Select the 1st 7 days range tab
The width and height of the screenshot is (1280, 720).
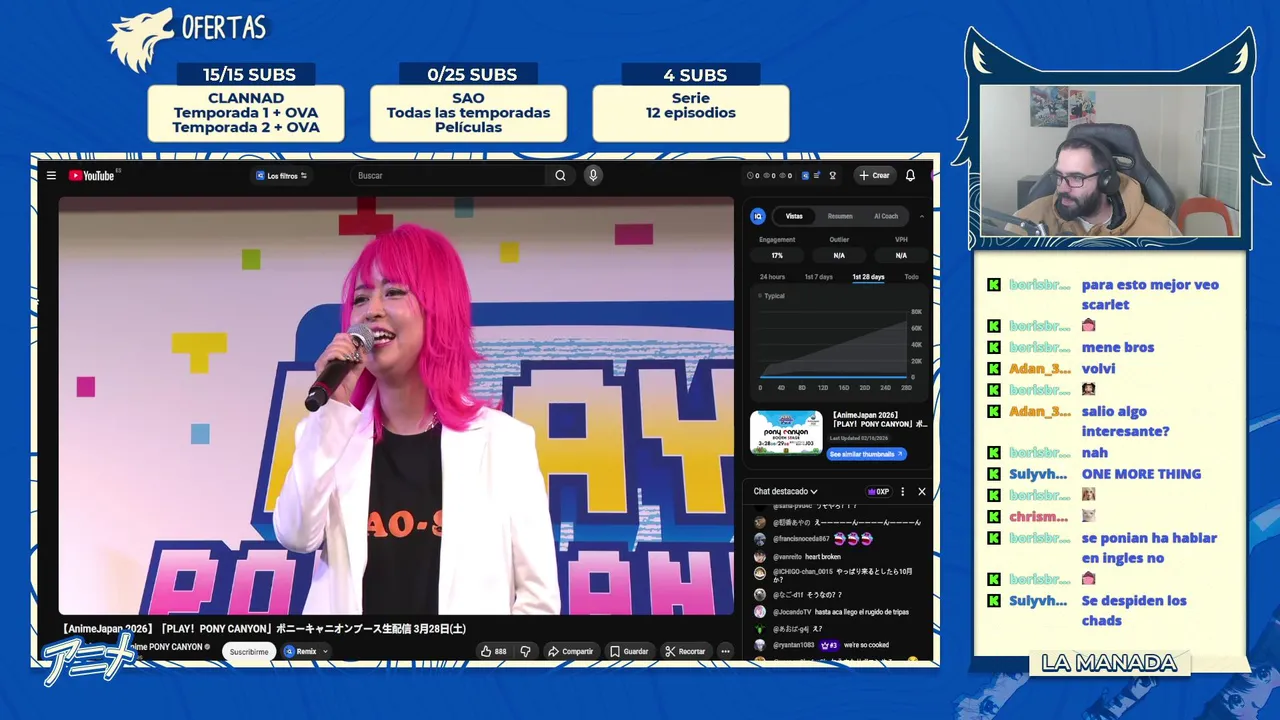coord(818,277)
